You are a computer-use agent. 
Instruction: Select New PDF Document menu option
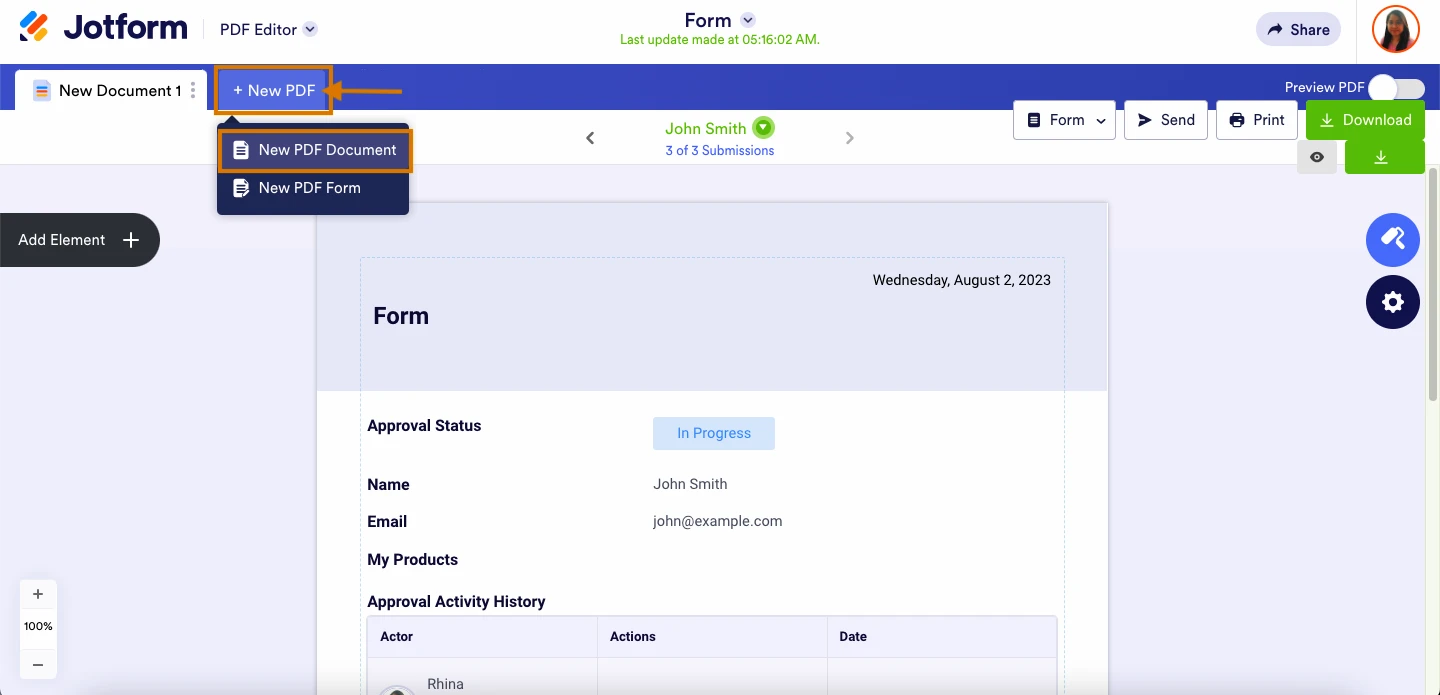[315, 150]
